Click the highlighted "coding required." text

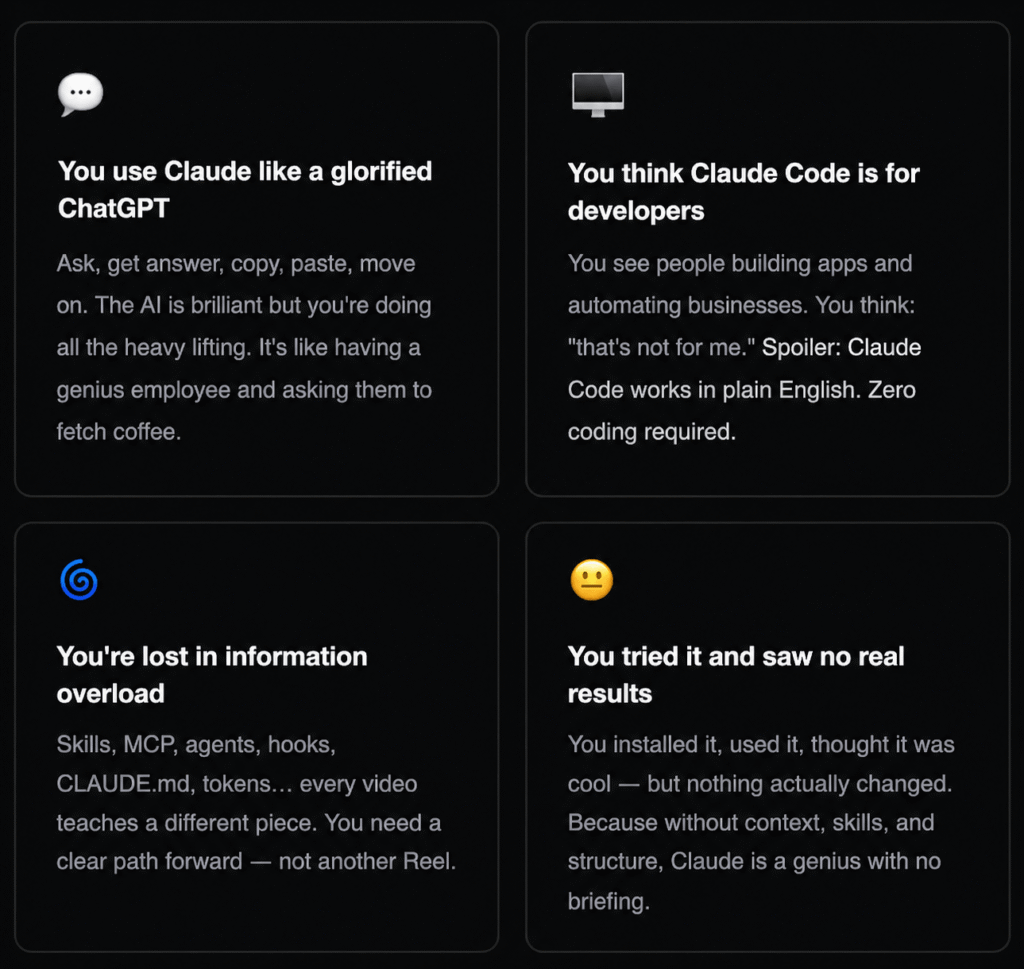tap(651, 432)
